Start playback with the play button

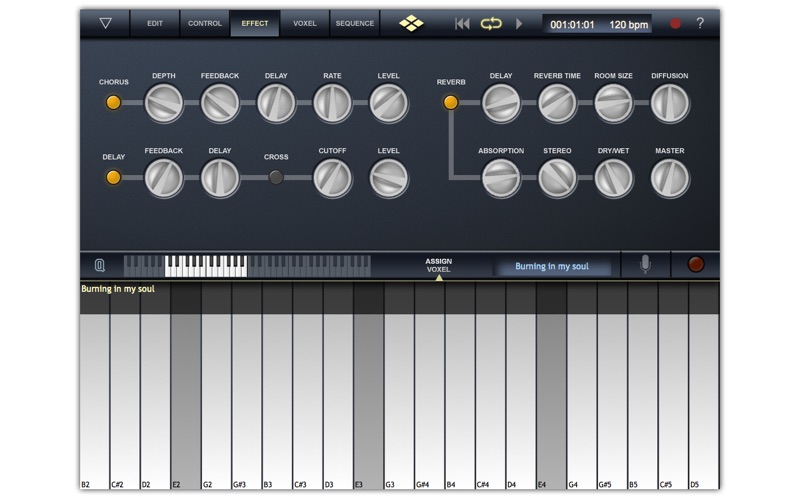[x=519, y=23]
